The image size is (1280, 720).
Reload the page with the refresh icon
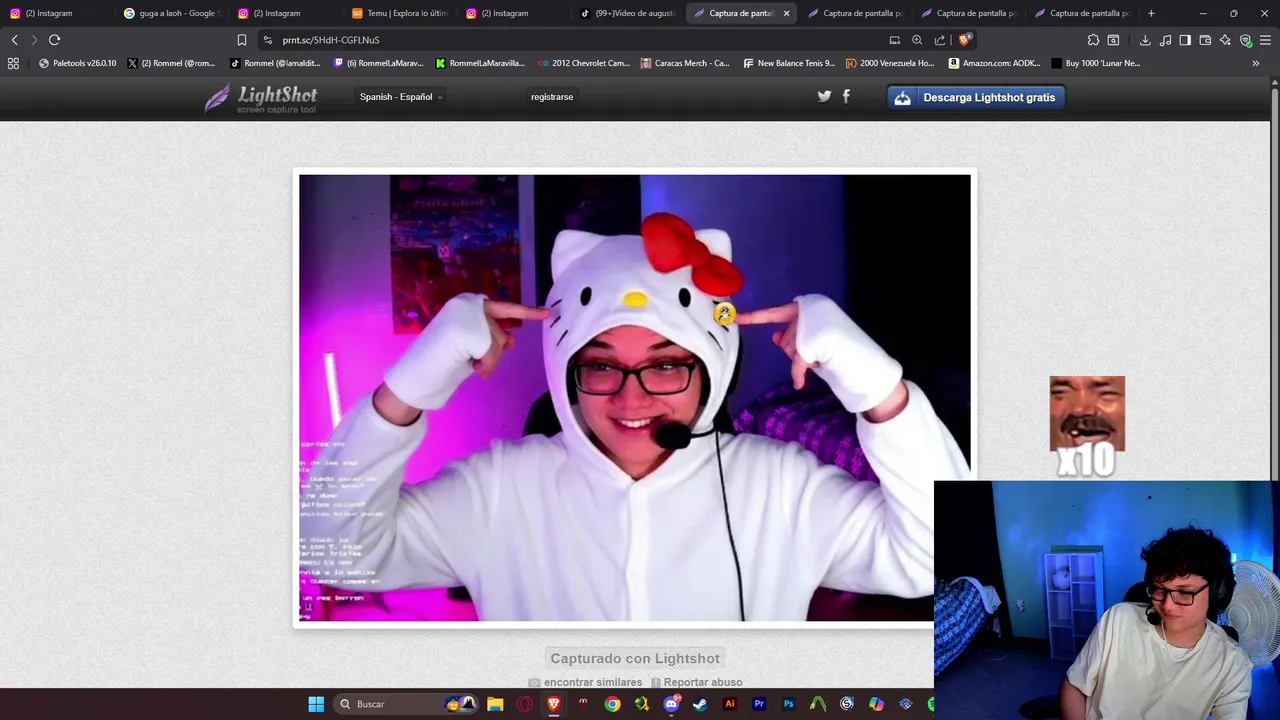[x=54, y=40]
